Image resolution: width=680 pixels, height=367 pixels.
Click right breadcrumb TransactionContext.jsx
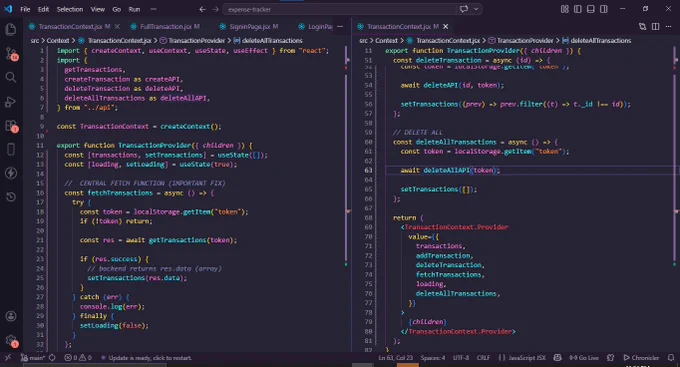click(443, 40)
